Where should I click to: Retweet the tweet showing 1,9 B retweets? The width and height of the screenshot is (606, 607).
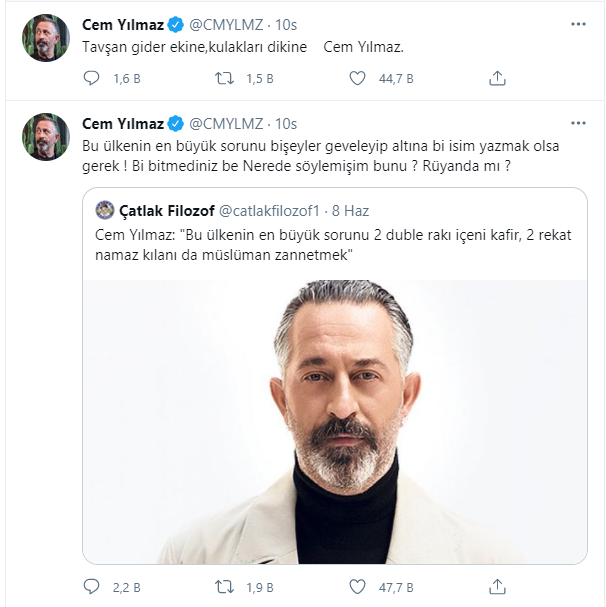pyautogui.click(x=225, y=587)
